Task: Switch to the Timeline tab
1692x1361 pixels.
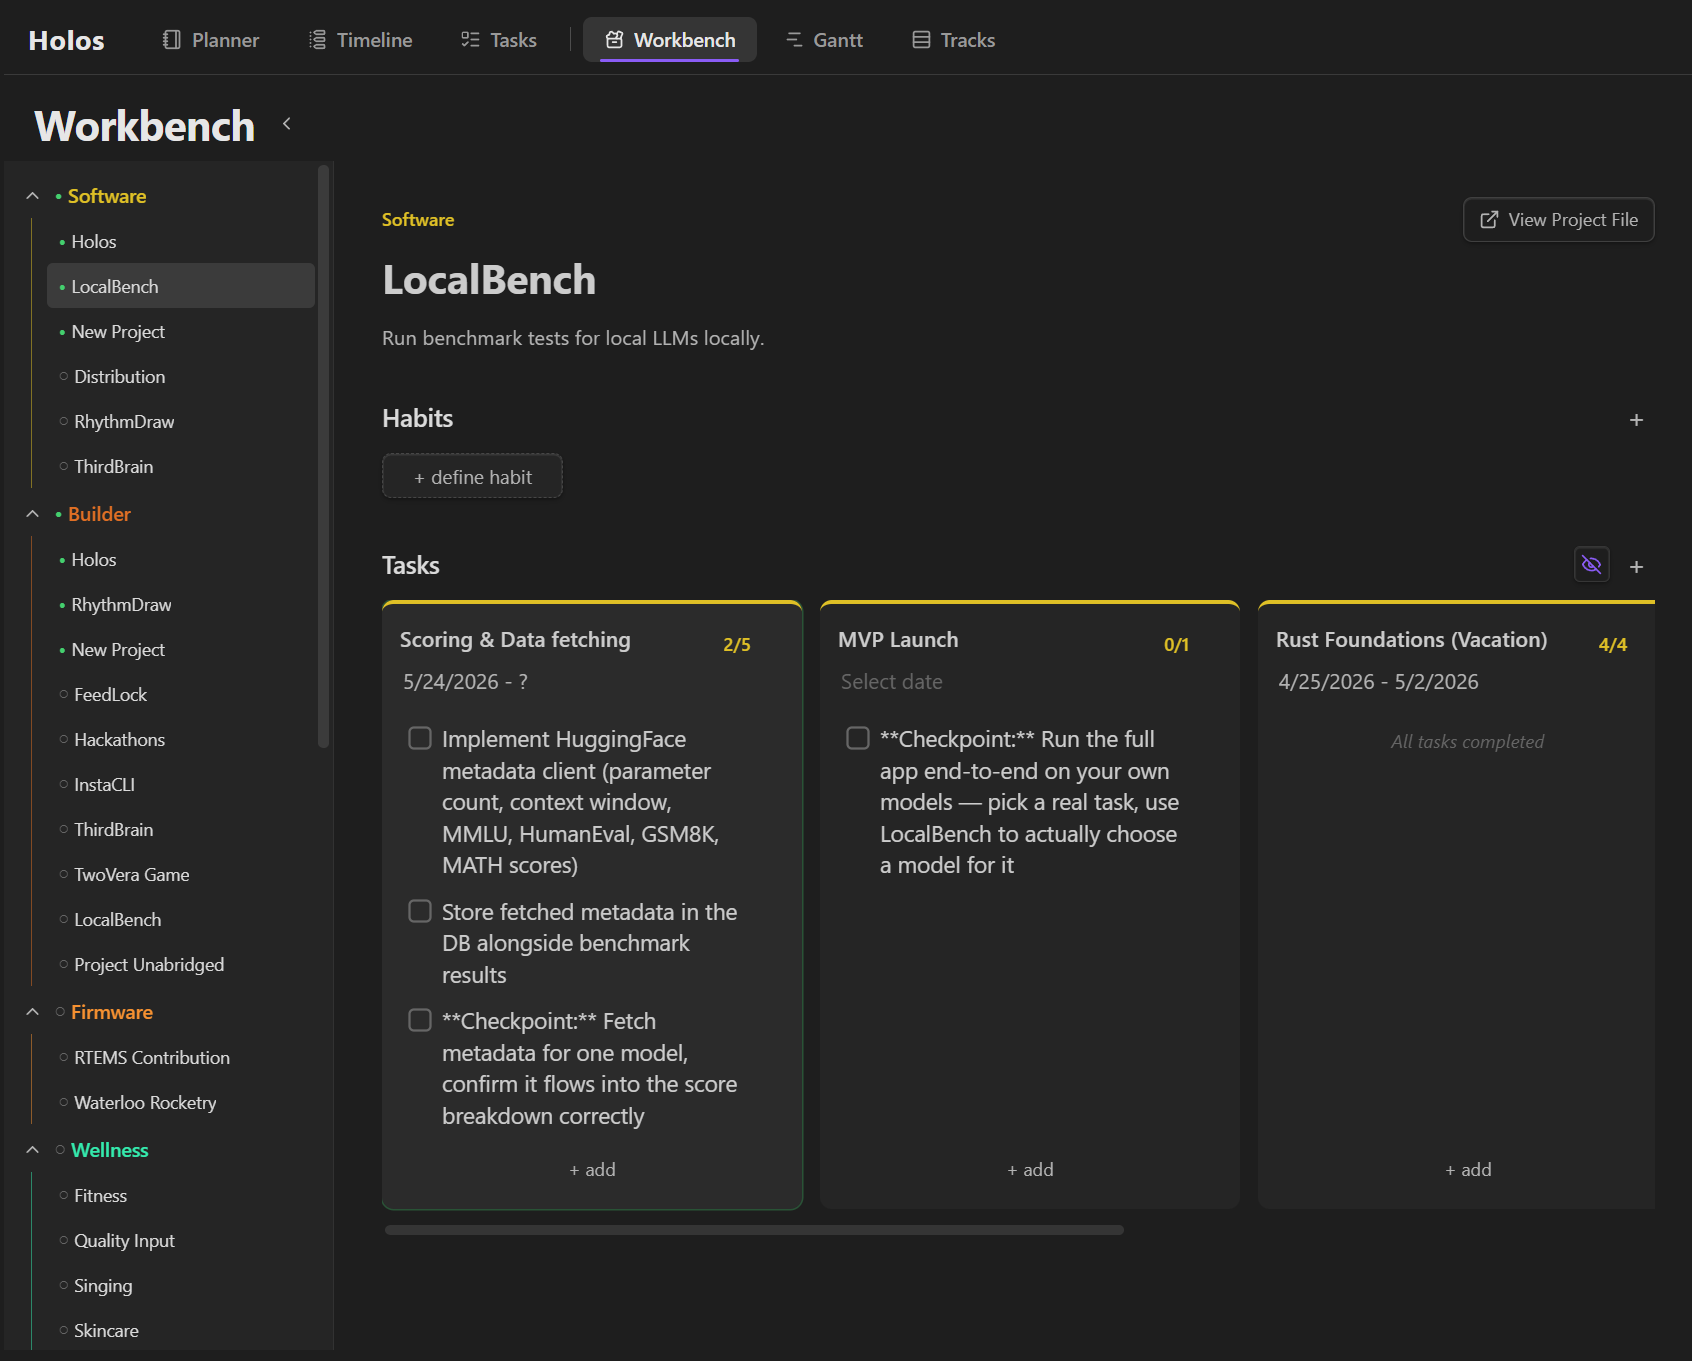Action: point(361,40)
